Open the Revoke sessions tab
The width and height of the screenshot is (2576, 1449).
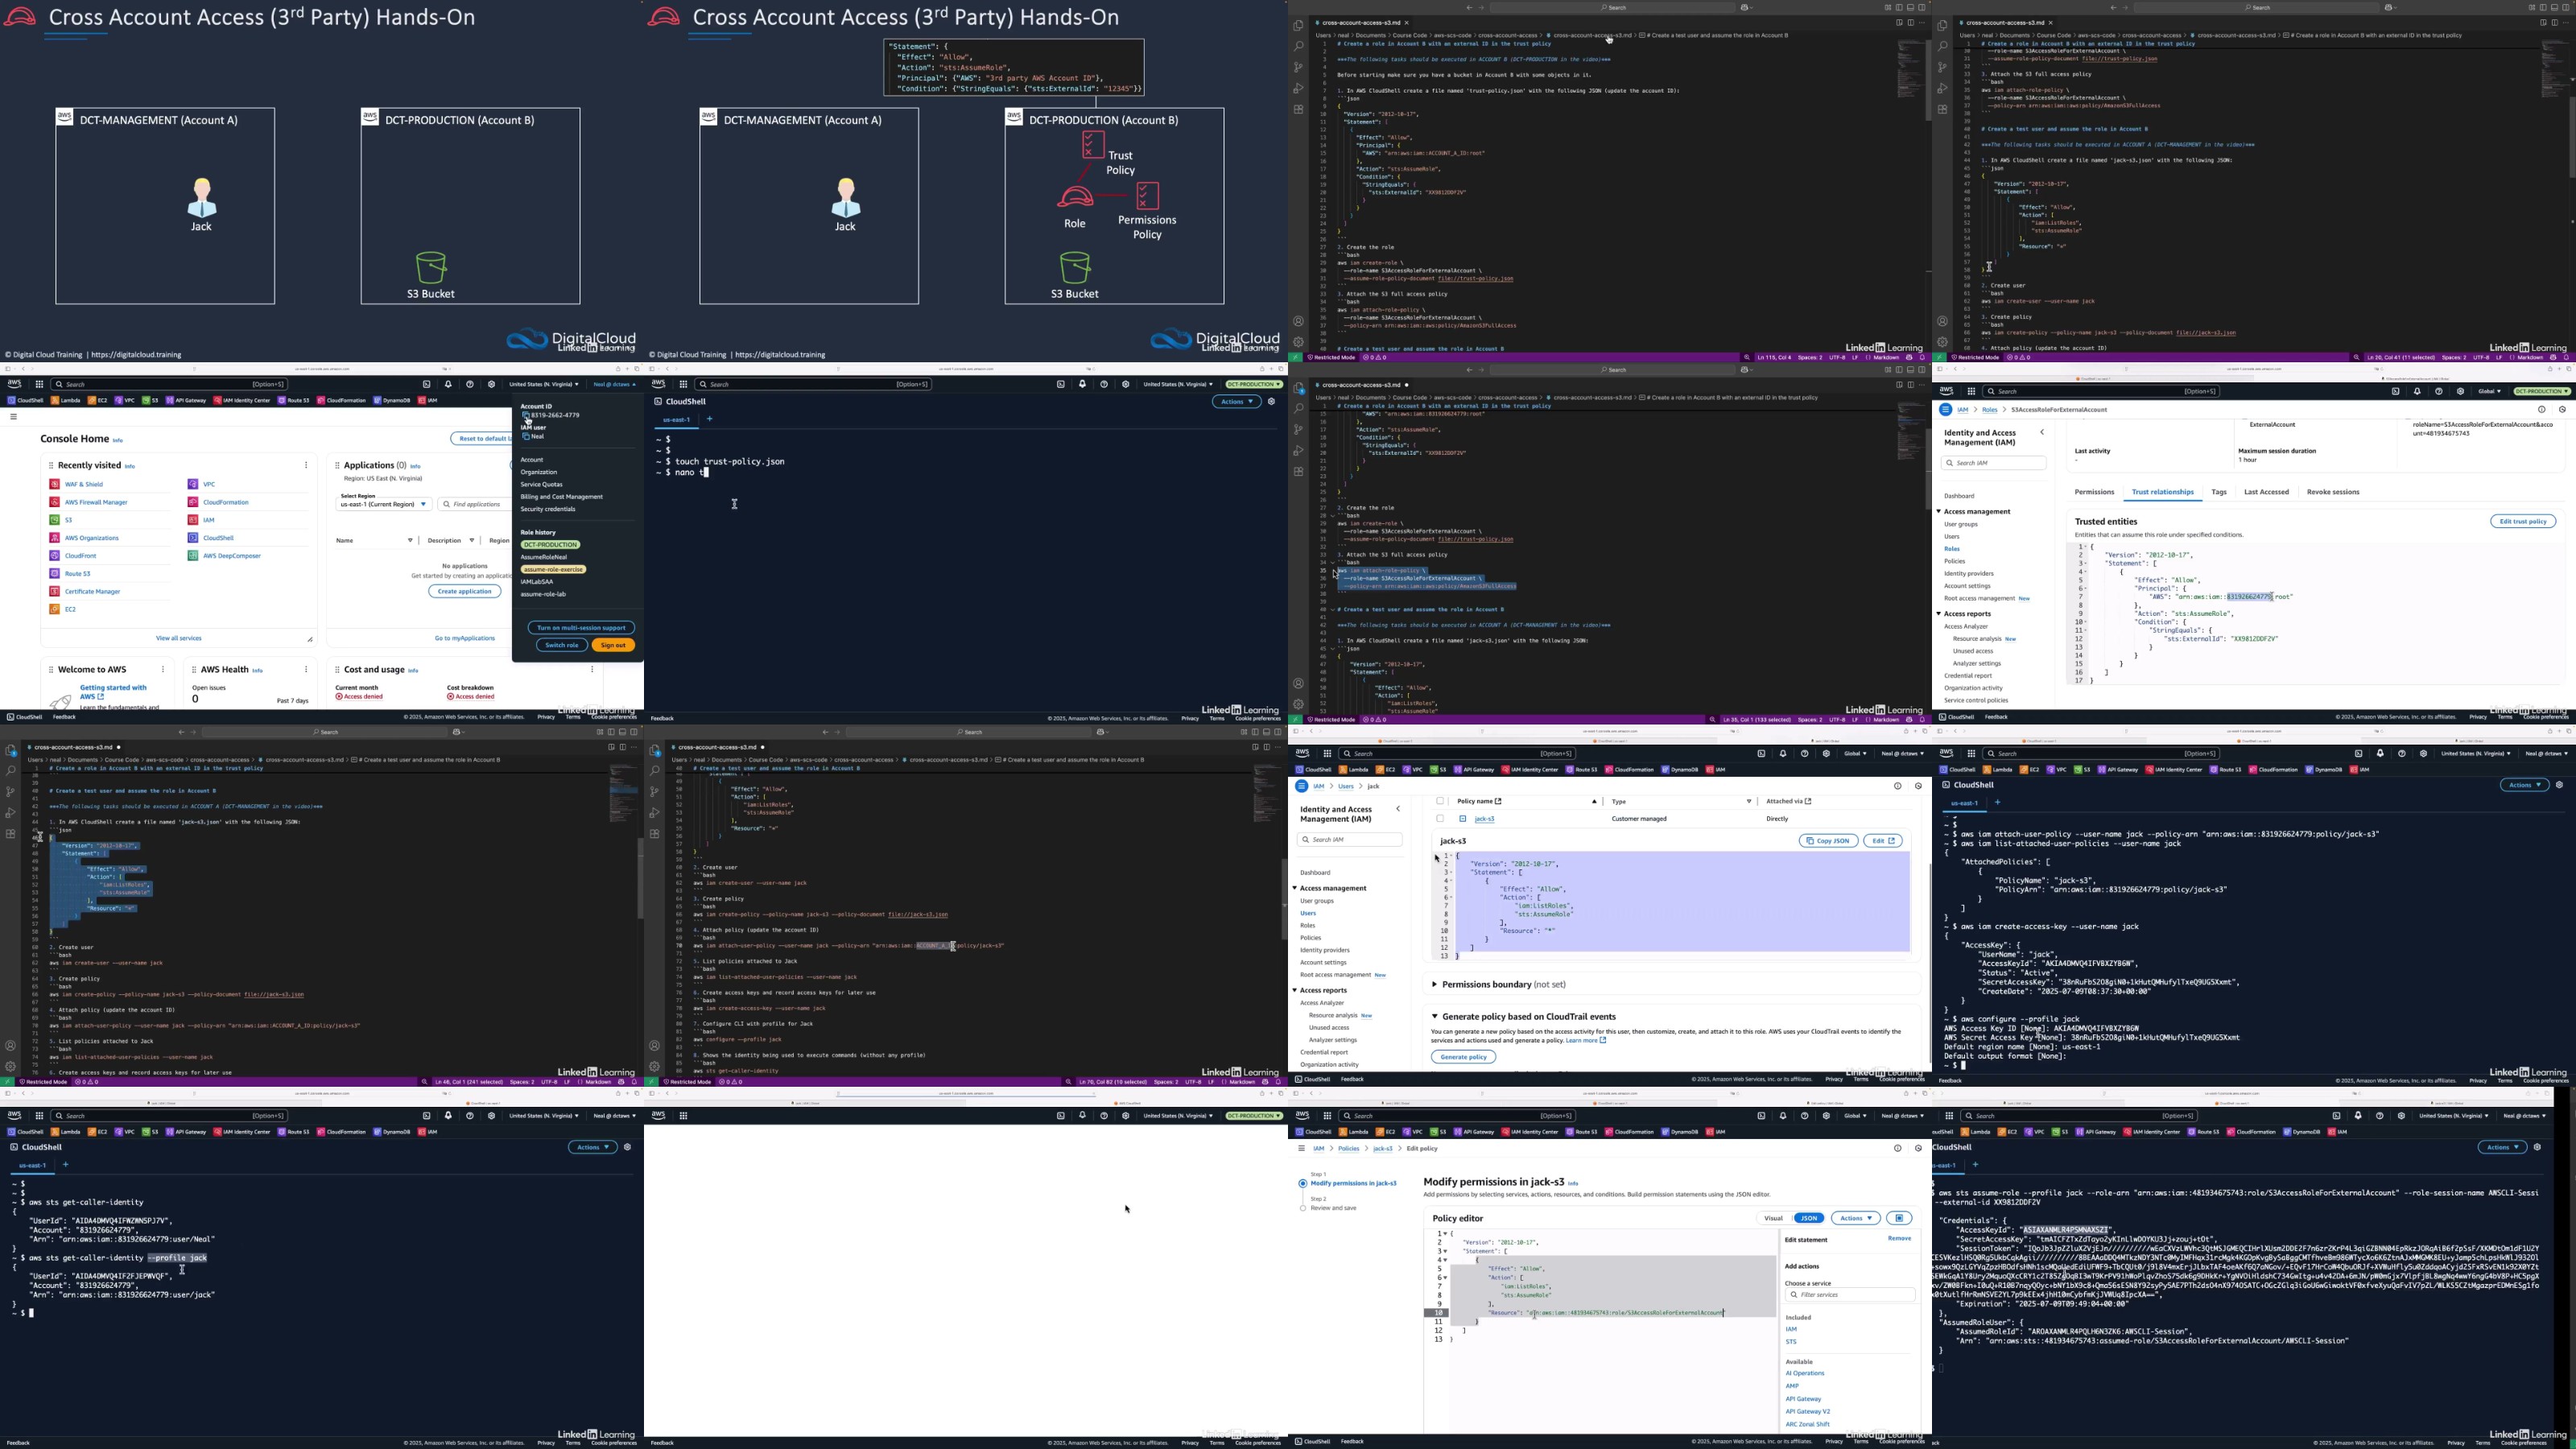[x=2333, y=492]
